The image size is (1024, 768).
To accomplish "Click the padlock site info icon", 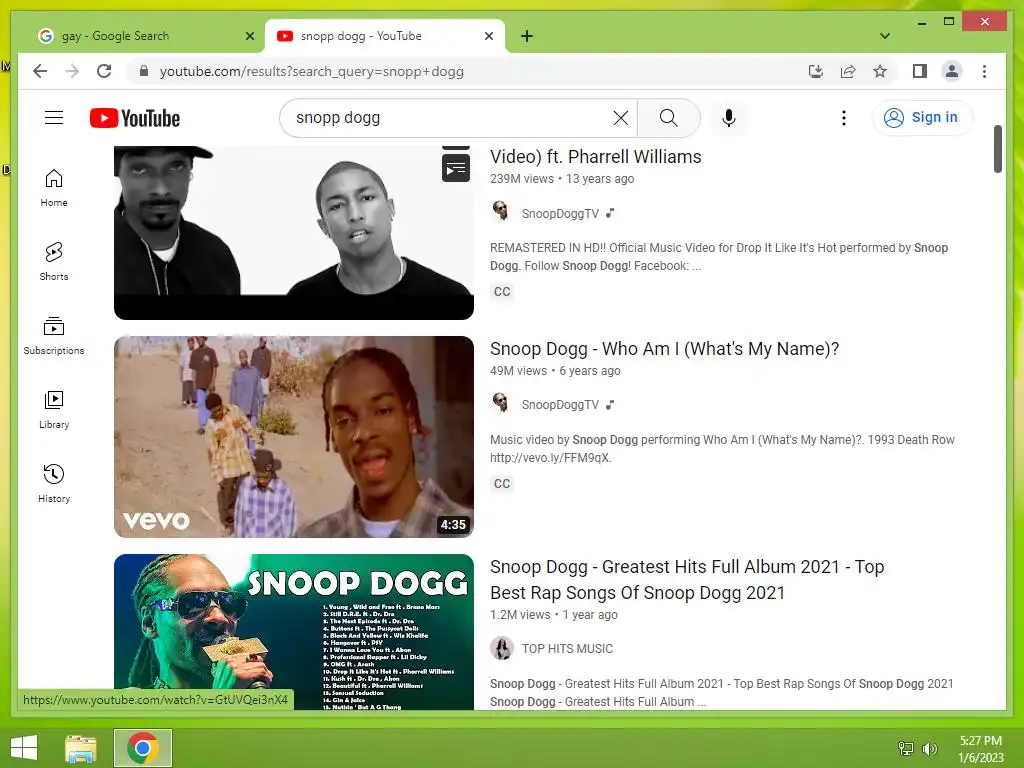I will pyautogui.click(x=144, y=71).
